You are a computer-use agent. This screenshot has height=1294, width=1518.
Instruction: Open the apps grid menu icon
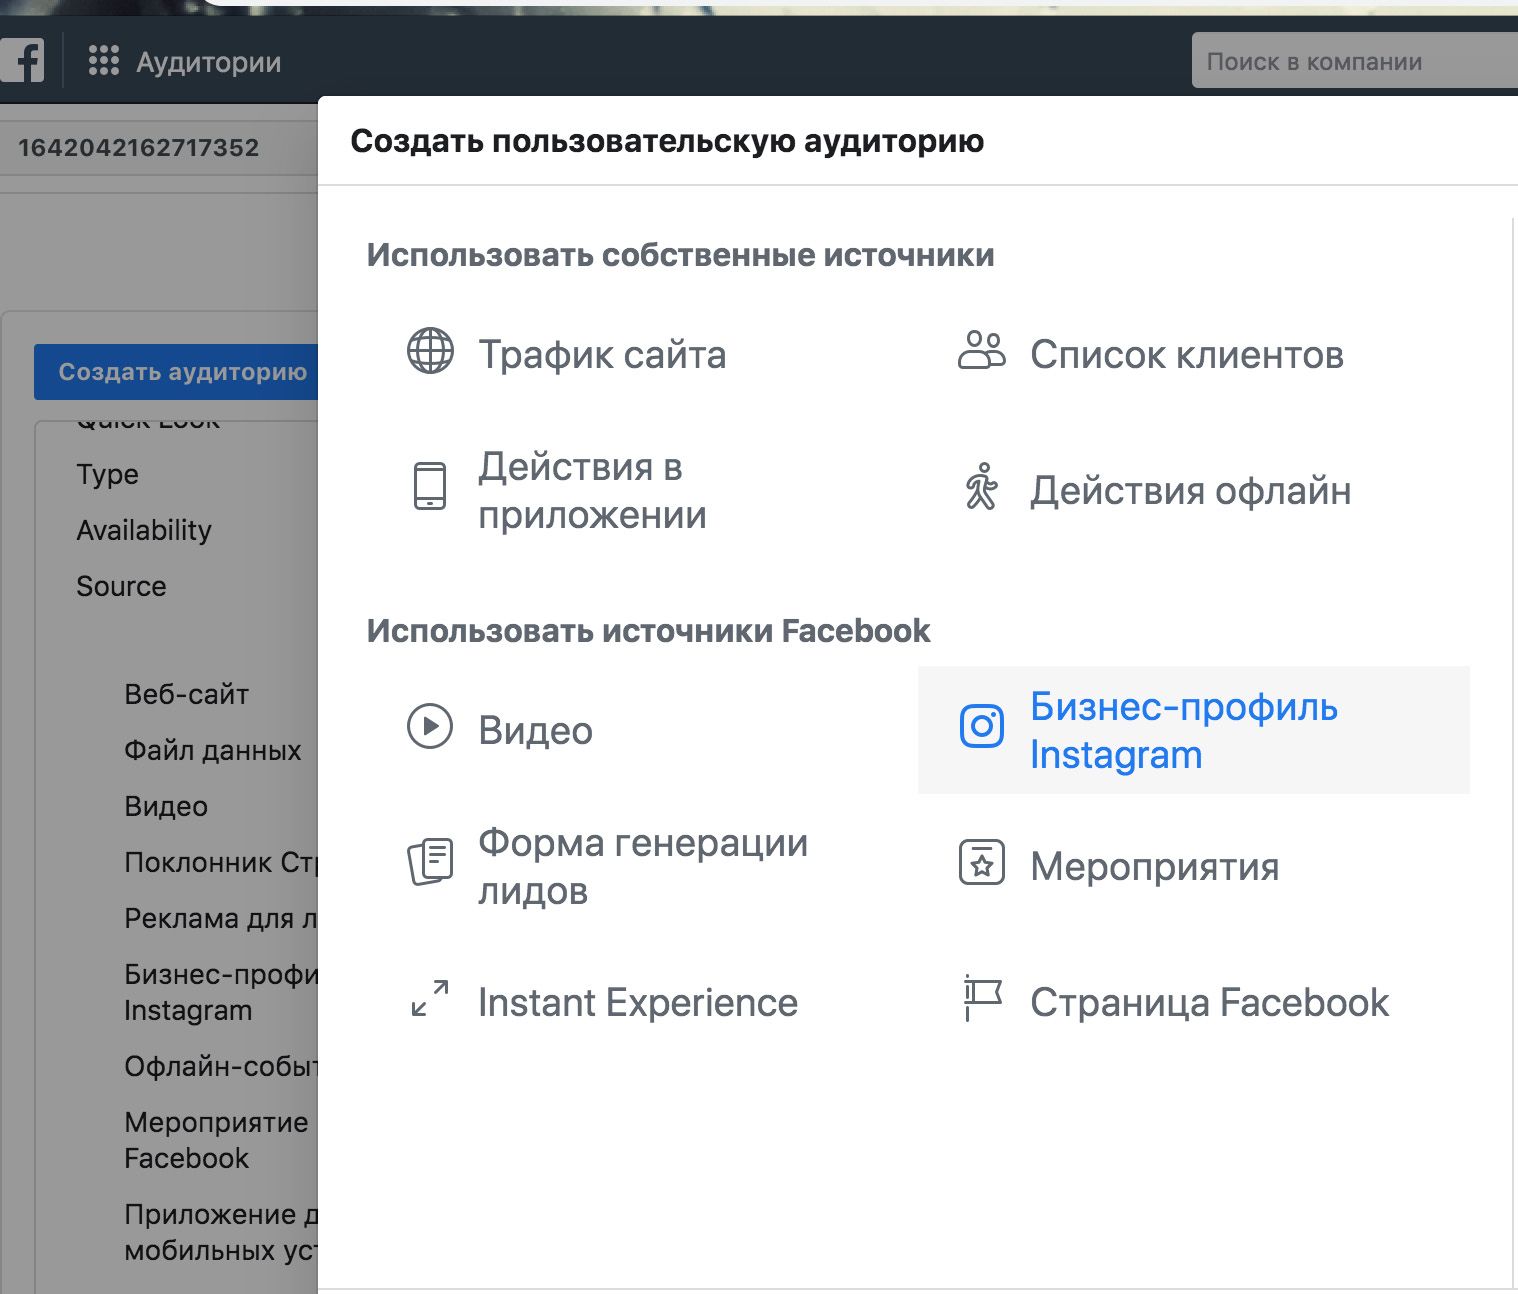[x=104, y=61]
